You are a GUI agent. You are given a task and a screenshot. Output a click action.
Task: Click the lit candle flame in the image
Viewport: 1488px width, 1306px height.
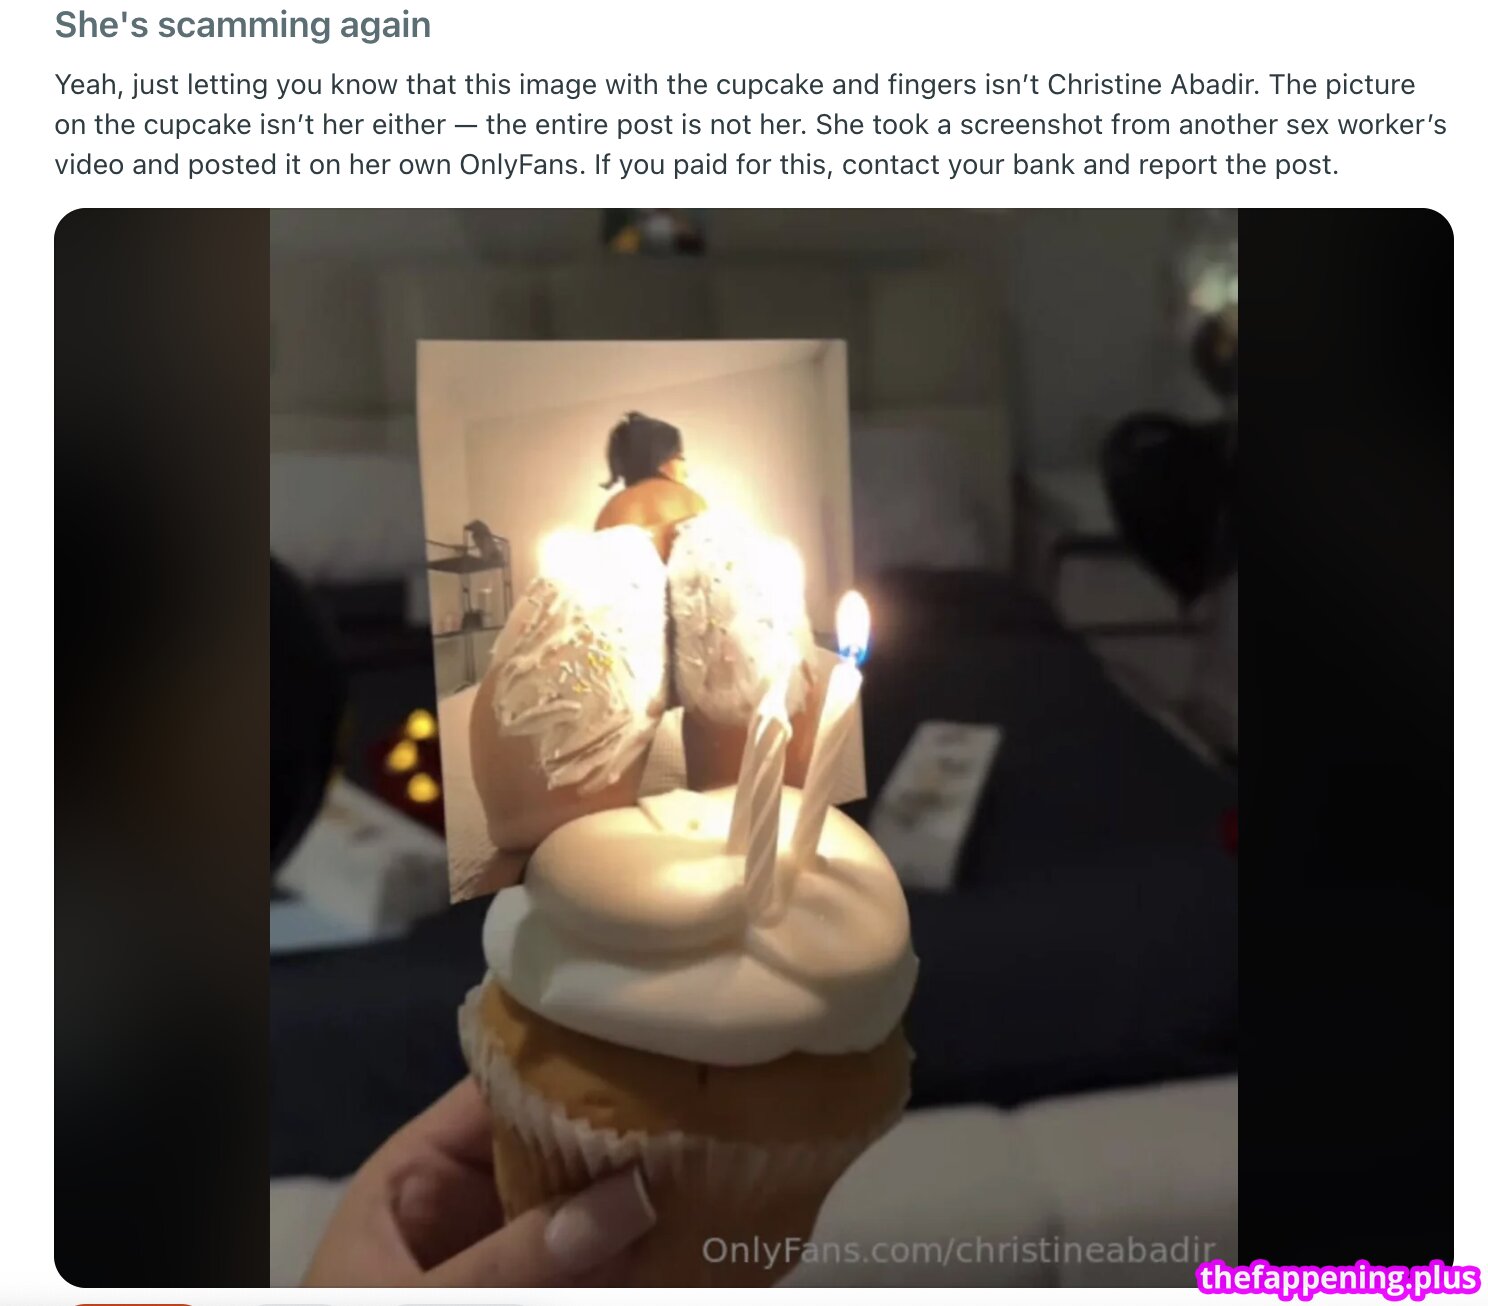(853, 625)
